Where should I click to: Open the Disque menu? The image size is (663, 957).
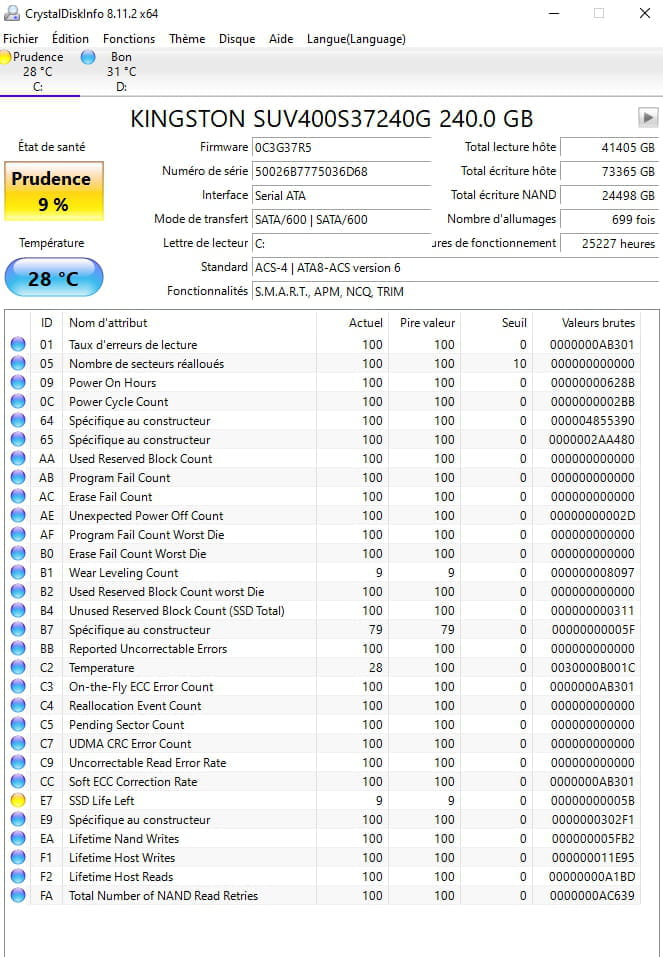tap(237, 38)
